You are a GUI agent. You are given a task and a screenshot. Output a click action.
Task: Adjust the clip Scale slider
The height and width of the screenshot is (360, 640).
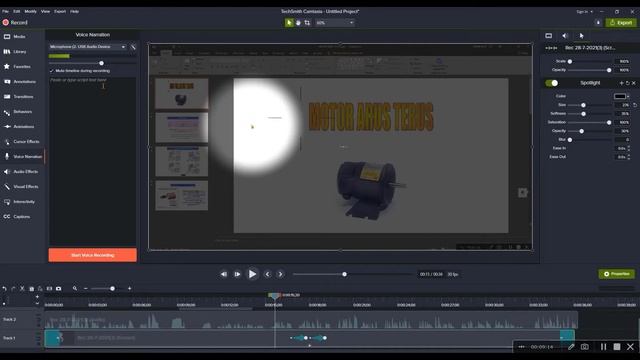pyautogui.click(x=570, y=62)
